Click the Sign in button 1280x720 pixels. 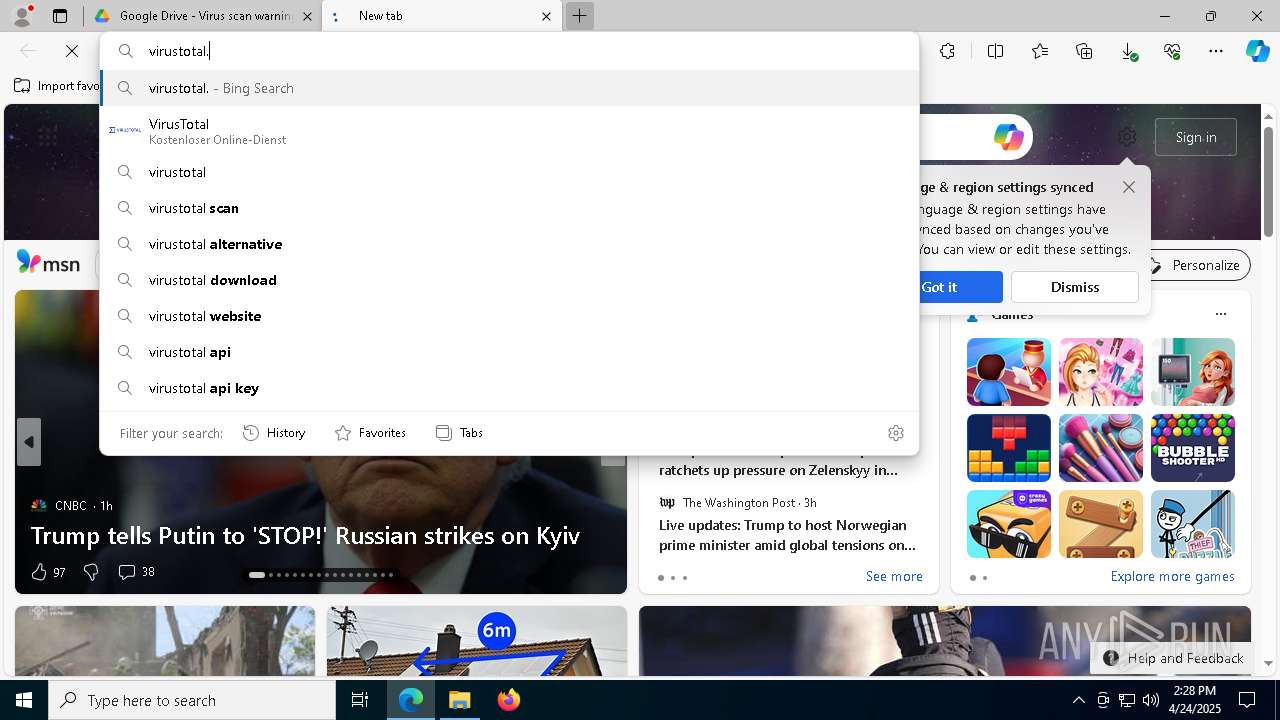coord(1196,137)
